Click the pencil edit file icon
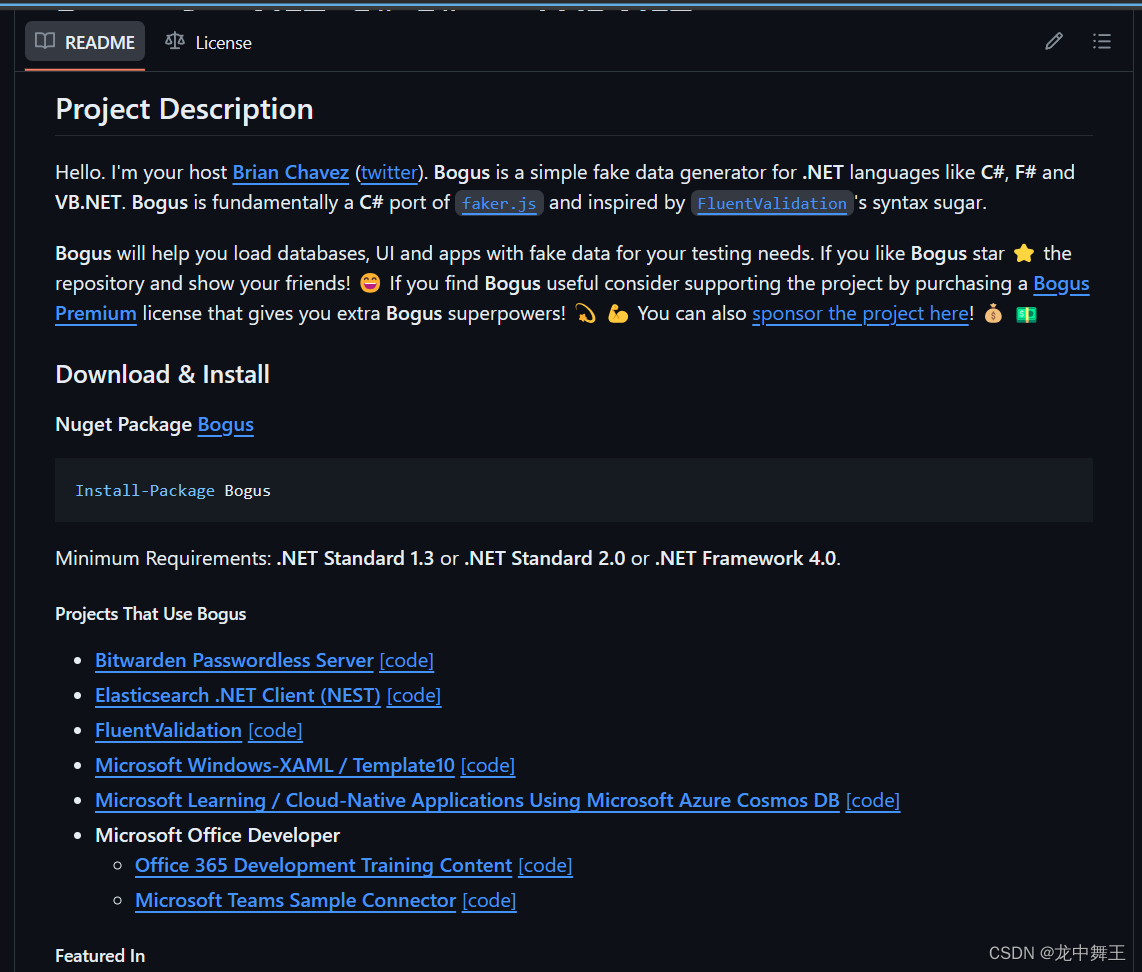Screen dimensions: 1142x972 click(1053, 42)
